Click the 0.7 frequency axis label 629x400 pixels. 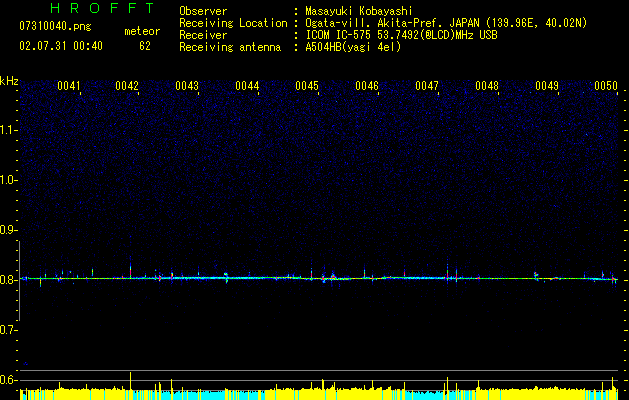pyautogui.click(x=7, y=330)
